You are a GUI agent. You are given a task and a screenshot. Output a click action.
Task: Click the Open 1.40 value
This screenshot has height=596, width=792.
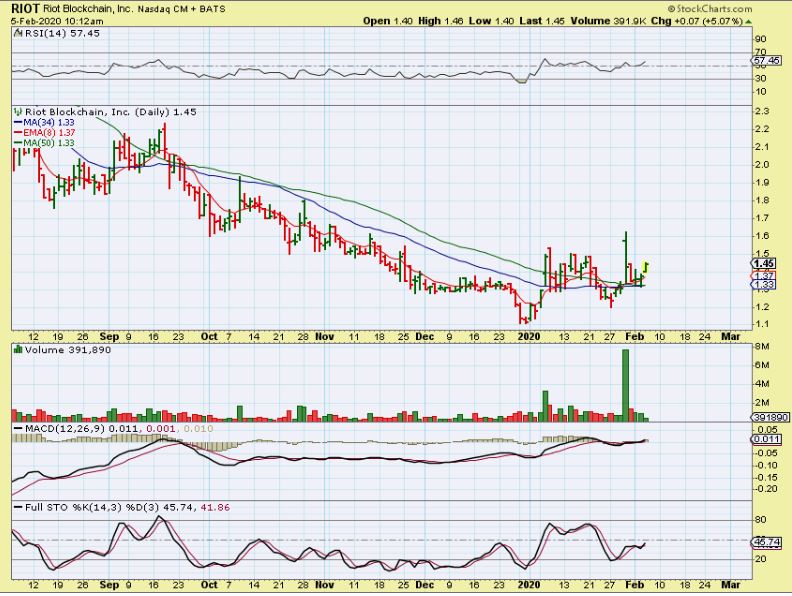tap(388, 21)
